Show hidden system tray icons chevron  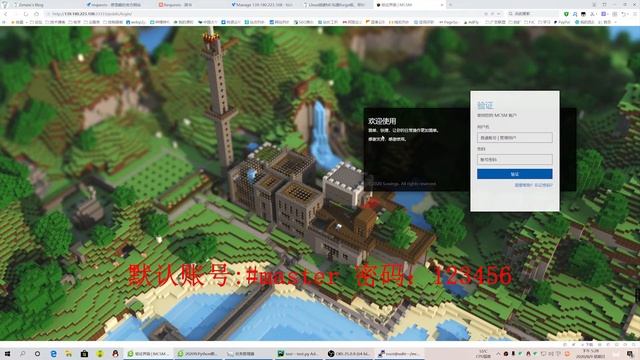pyautogui.click(x=498, y=353)
